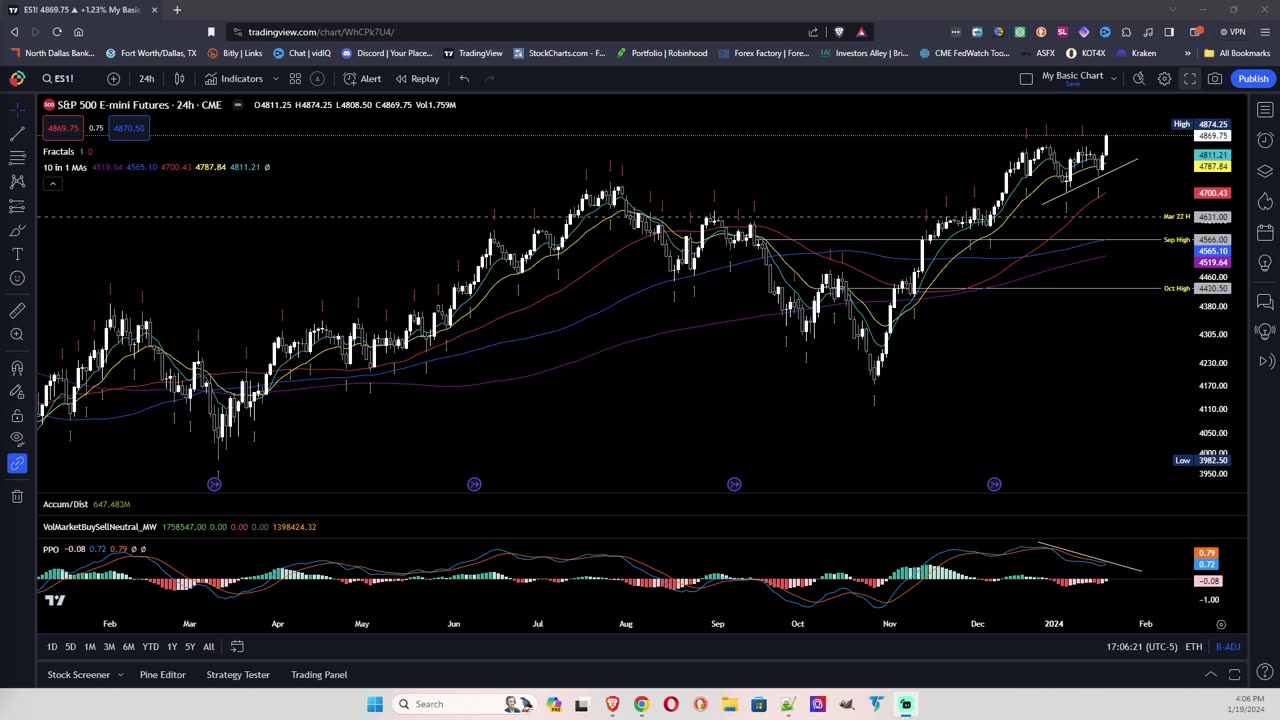Select the brush drawing tool
Screen dimensions: 1280x720
click(x=17, y=230)
